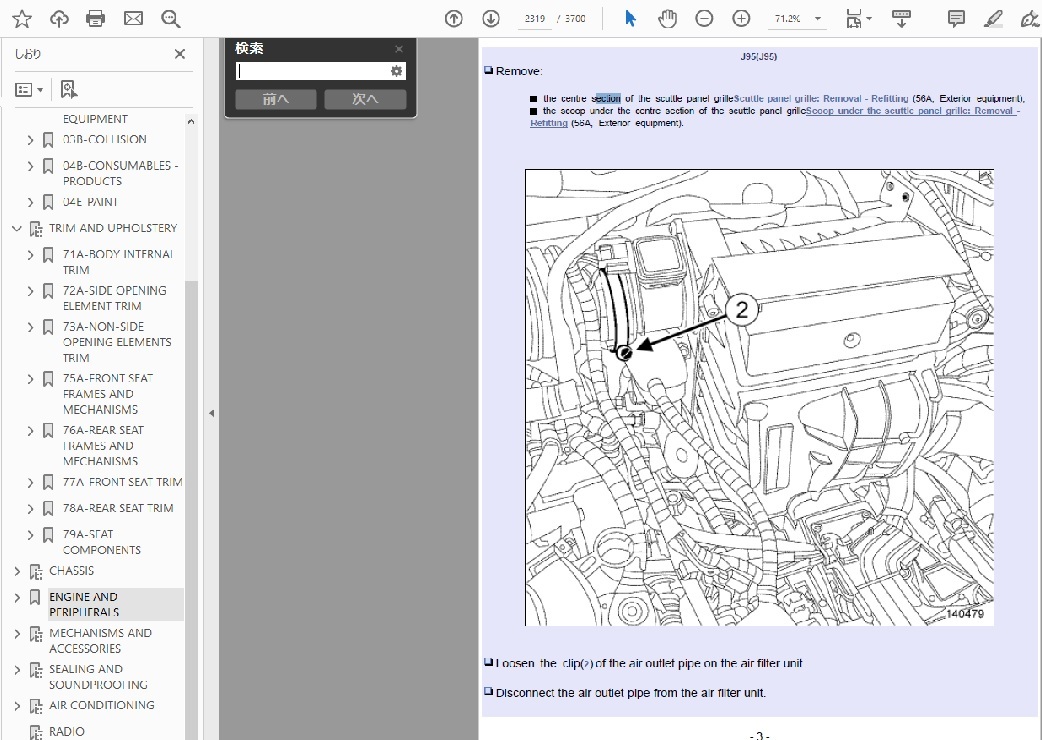1042x740 pixels.
Task: Select CHASSIS bookmark label
Action: point(71,571)
